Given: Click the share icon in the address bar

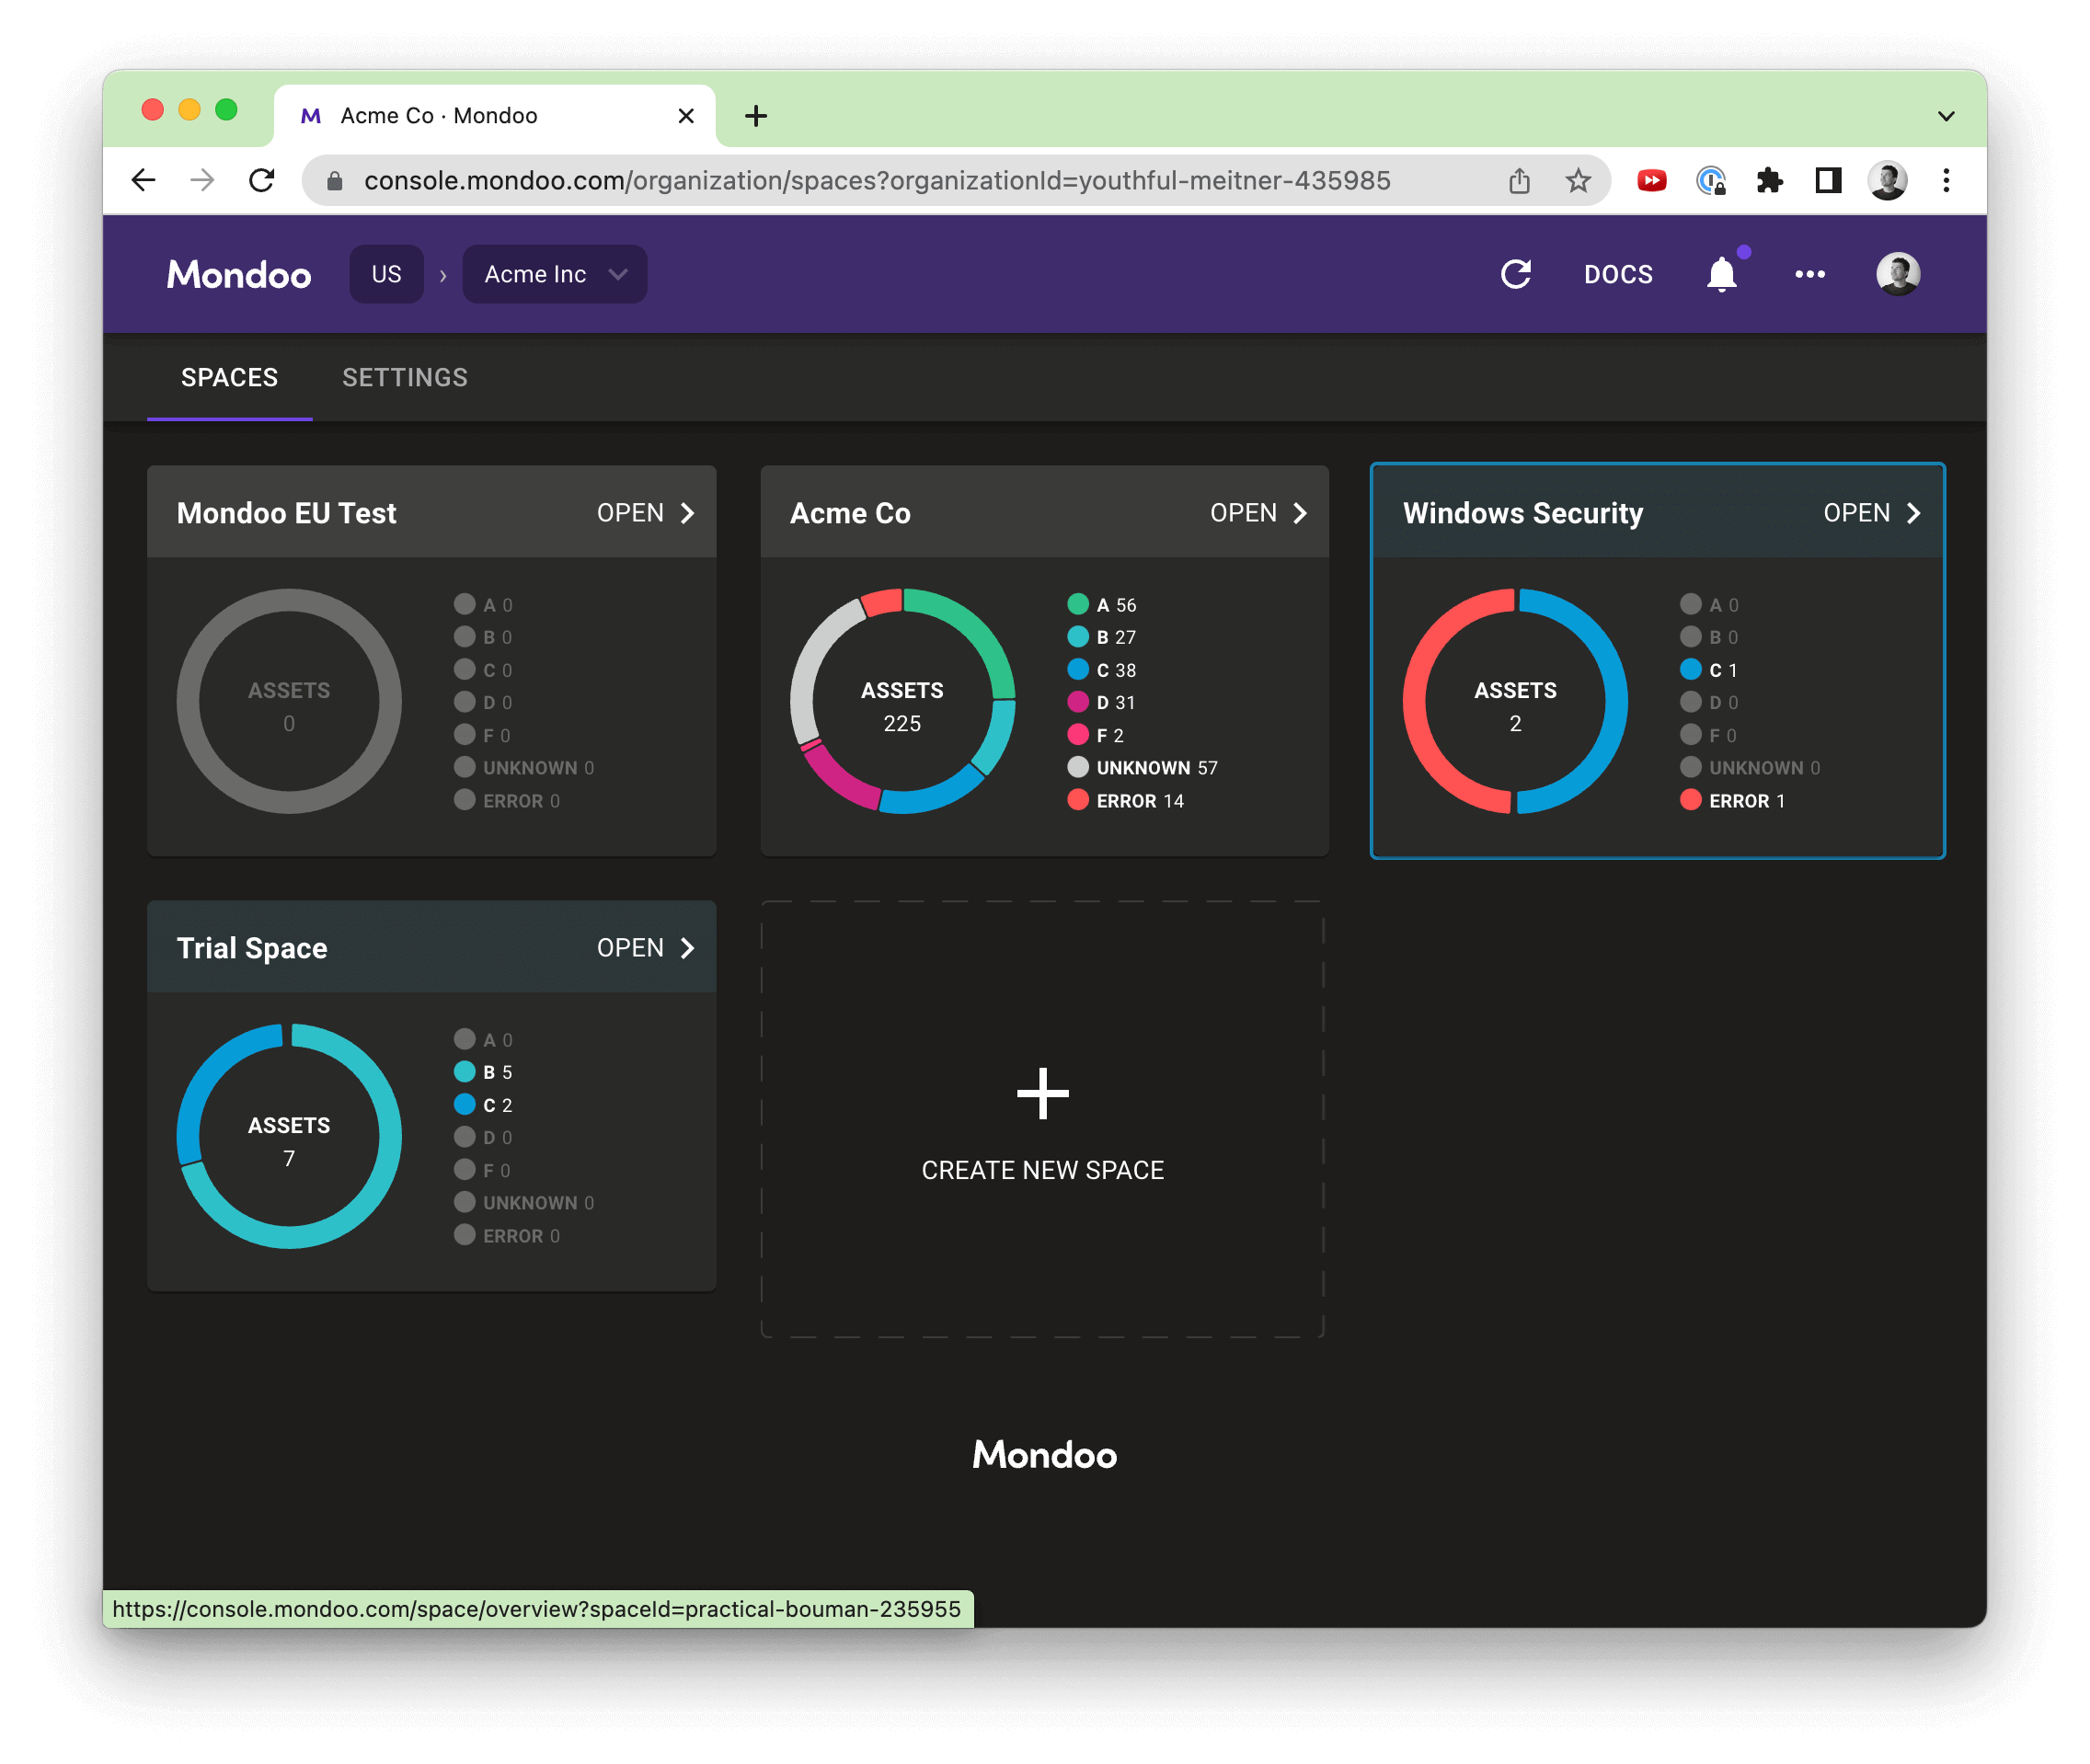Looking at the screenshot, I should (x=1520, y=181).
